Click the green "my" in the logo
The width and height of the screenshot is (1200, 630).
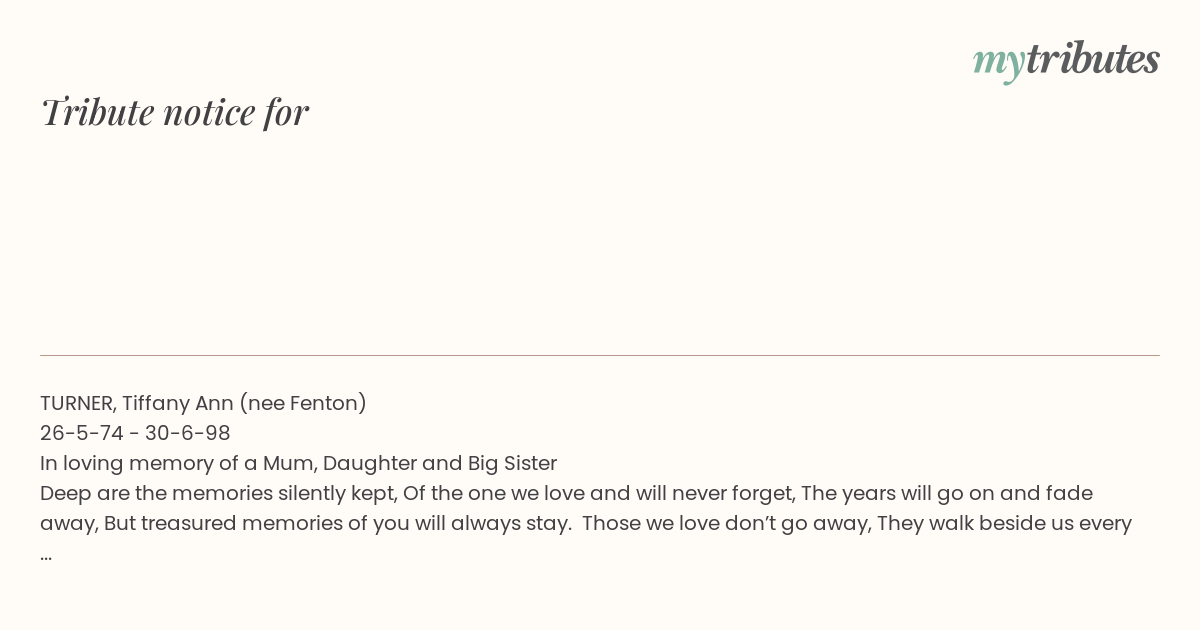(998, 63)
